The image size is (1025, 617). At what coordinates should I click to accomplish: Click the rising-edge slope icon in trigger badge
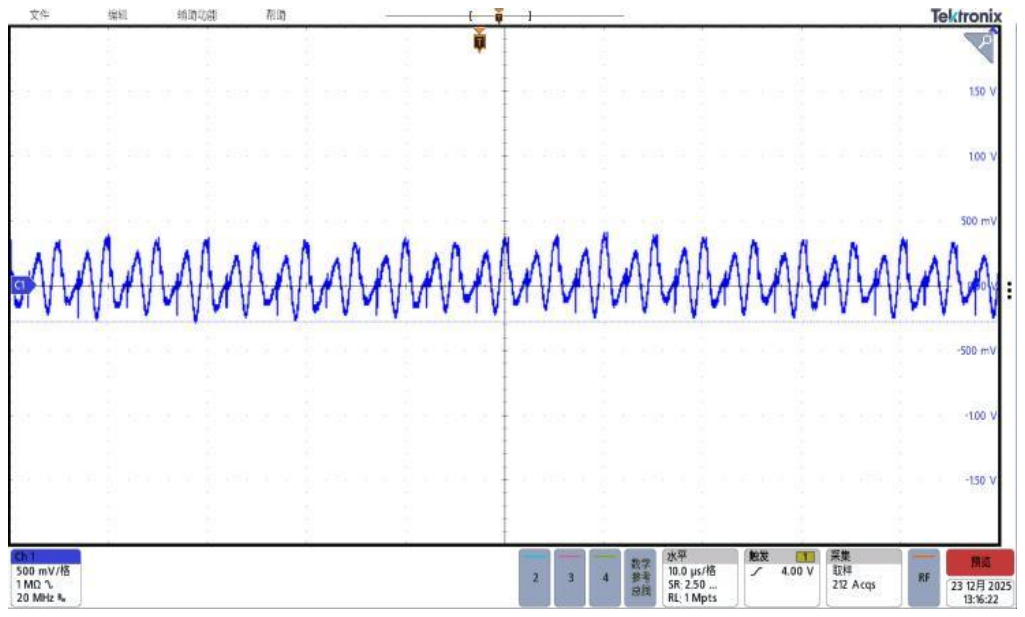[757, 571]
